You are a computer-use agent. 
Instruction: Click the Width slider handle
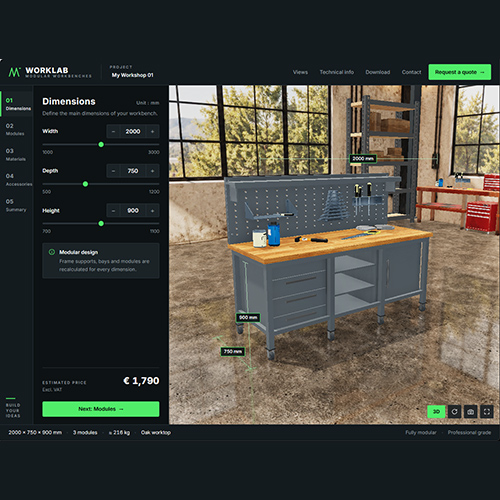[101, 144]
